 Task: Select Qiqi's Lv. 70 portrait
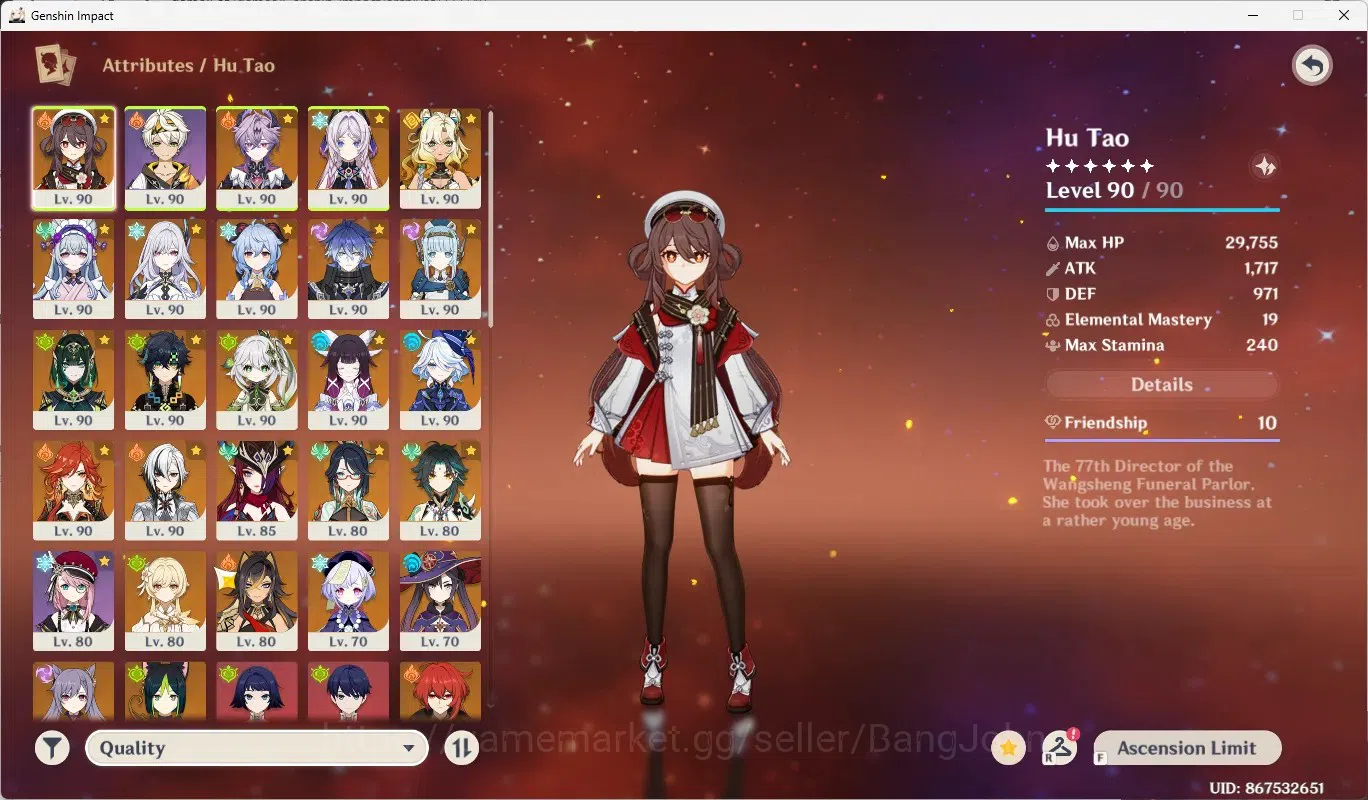349,601
